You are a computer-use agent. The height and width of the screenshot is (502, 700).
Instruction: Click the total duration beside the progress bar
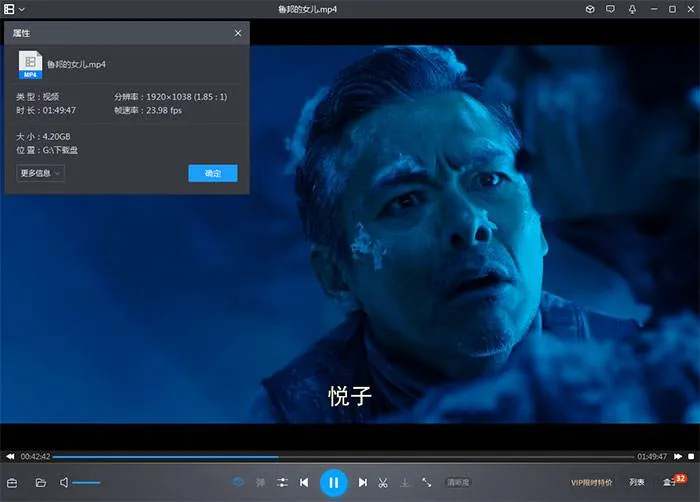652,456
